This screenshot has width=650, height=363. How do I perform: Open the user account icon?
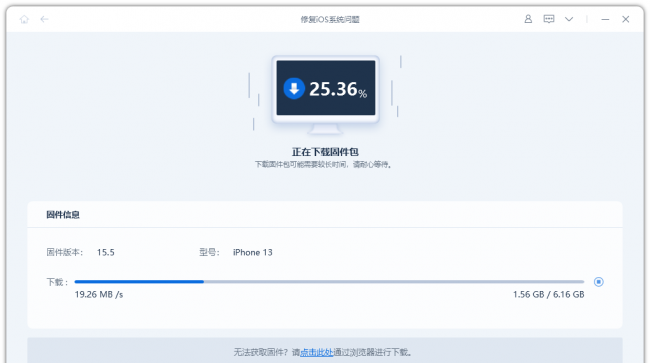[x=528, y=19]
